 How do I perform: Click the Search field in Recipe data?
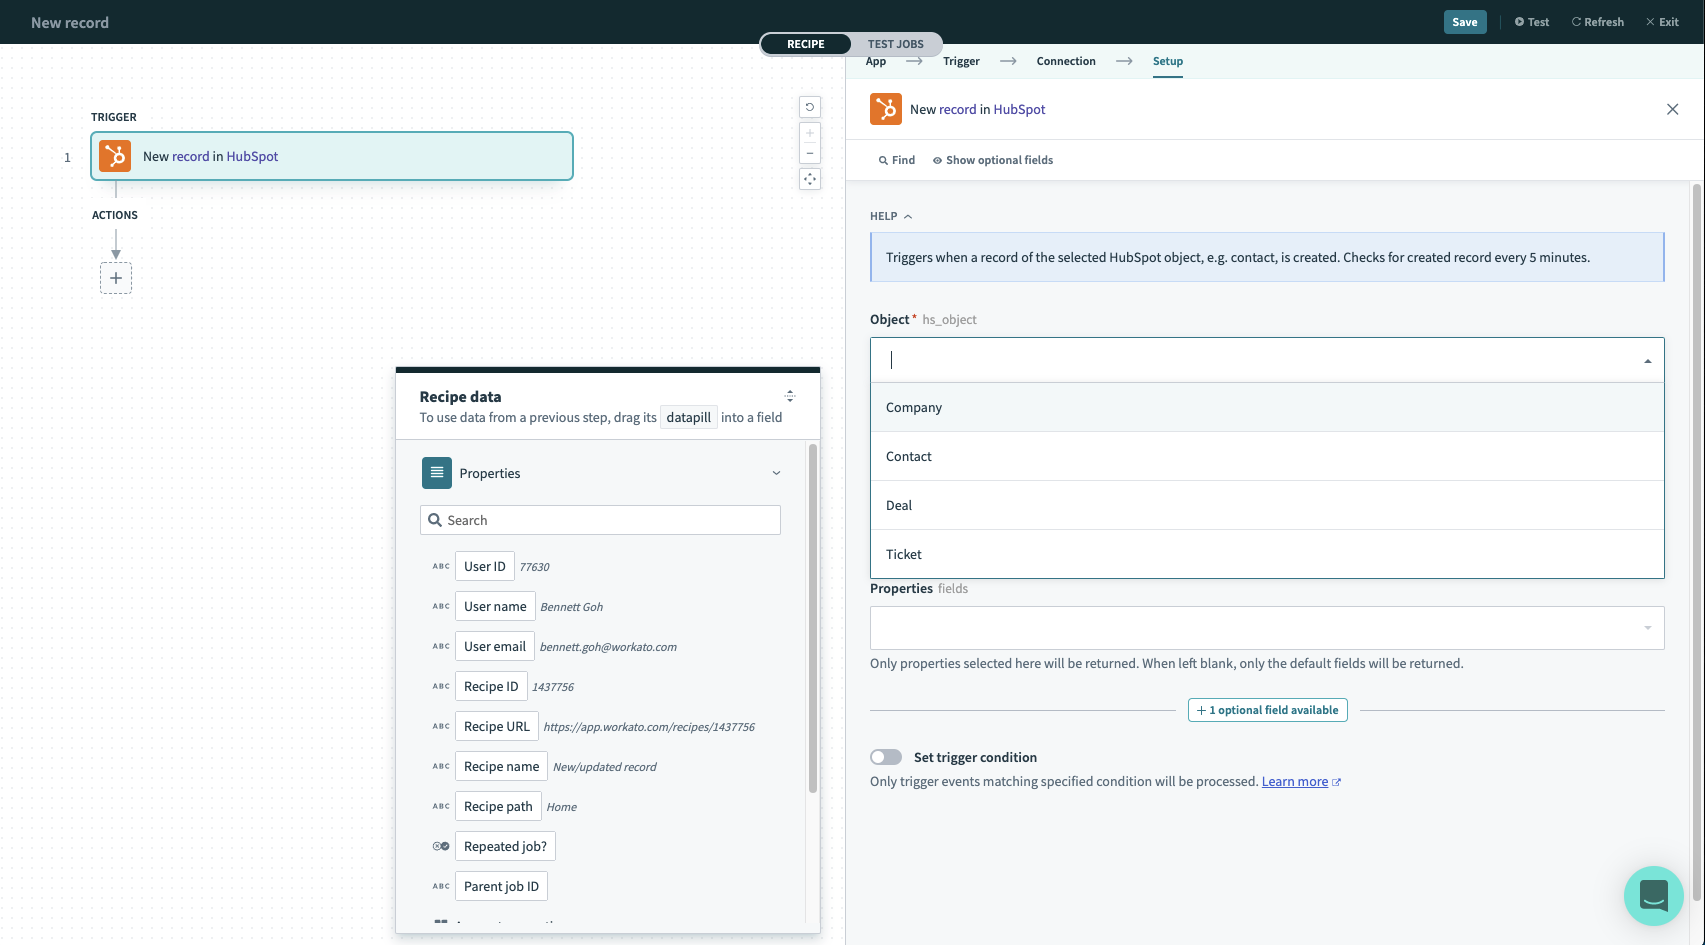pos(600,519)
